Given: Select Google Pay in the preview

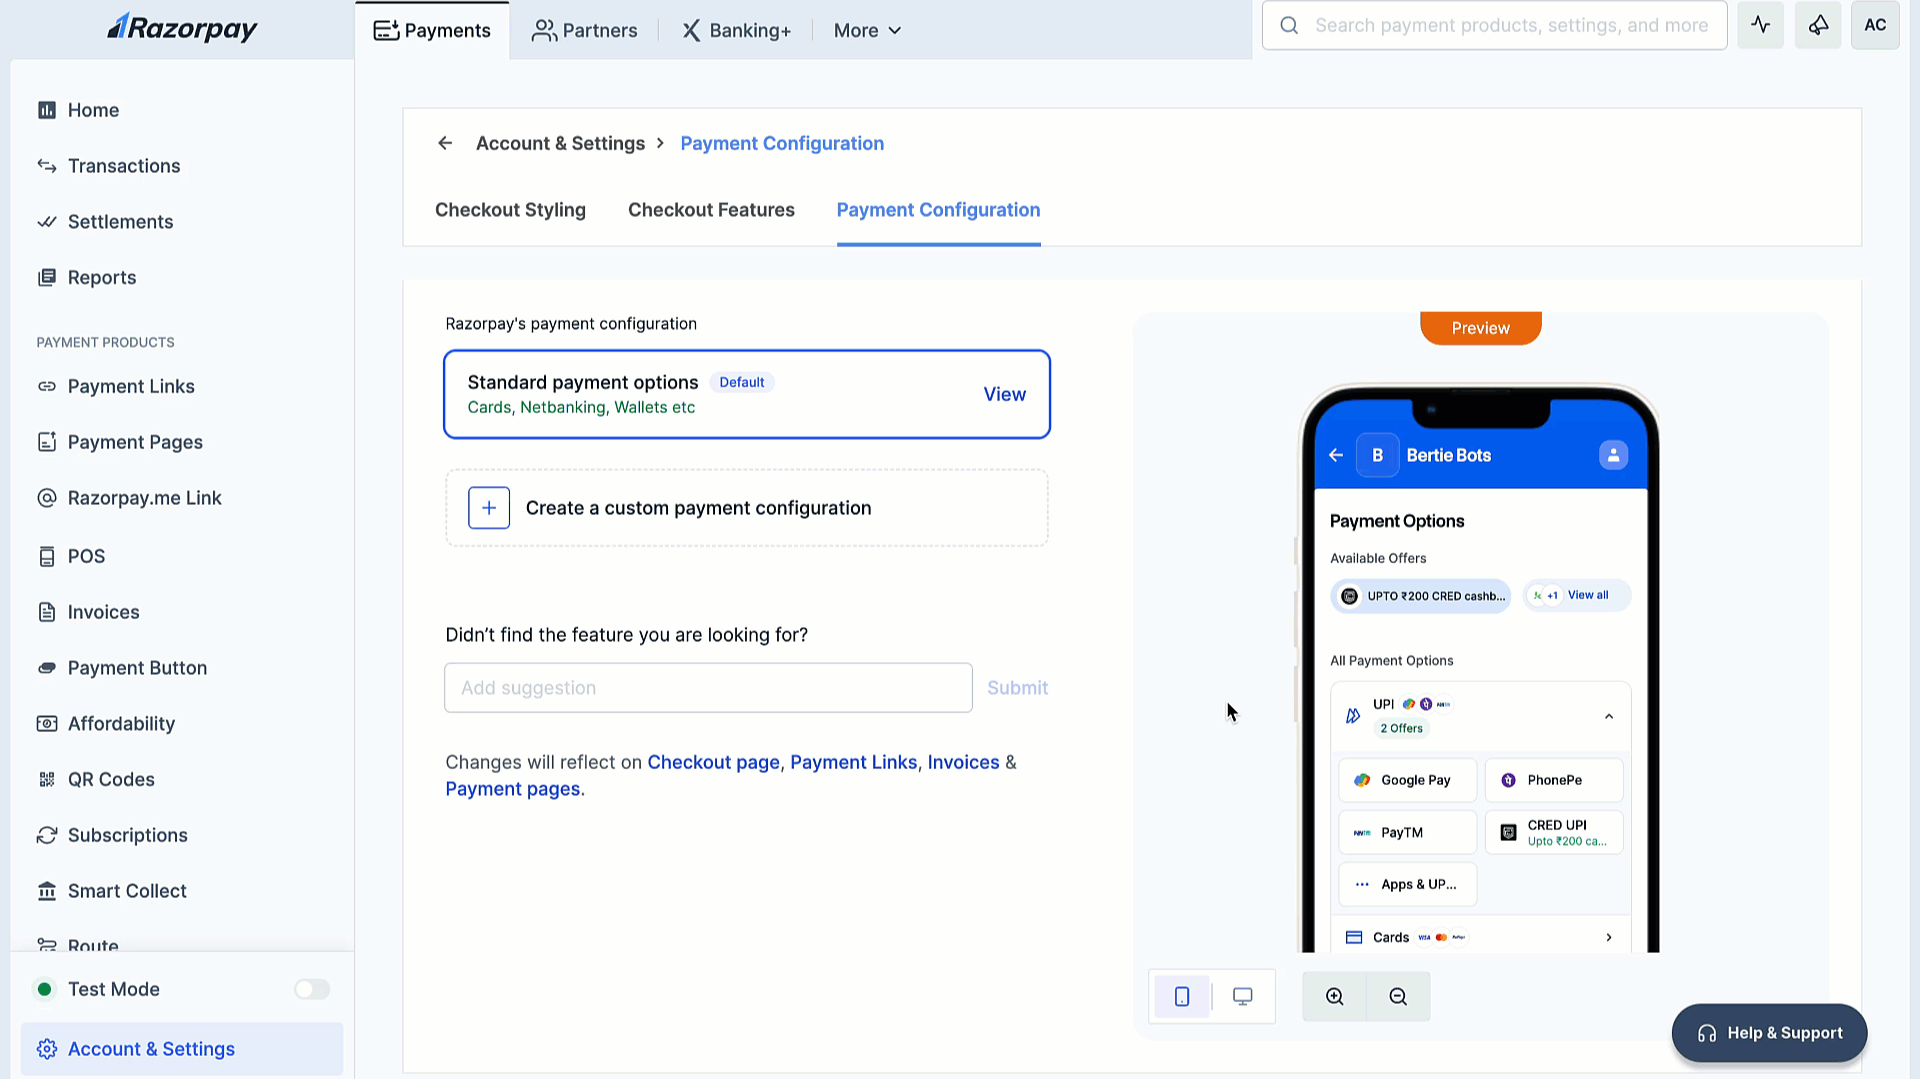Looking at the screenshot, I should pos(1407,780).
